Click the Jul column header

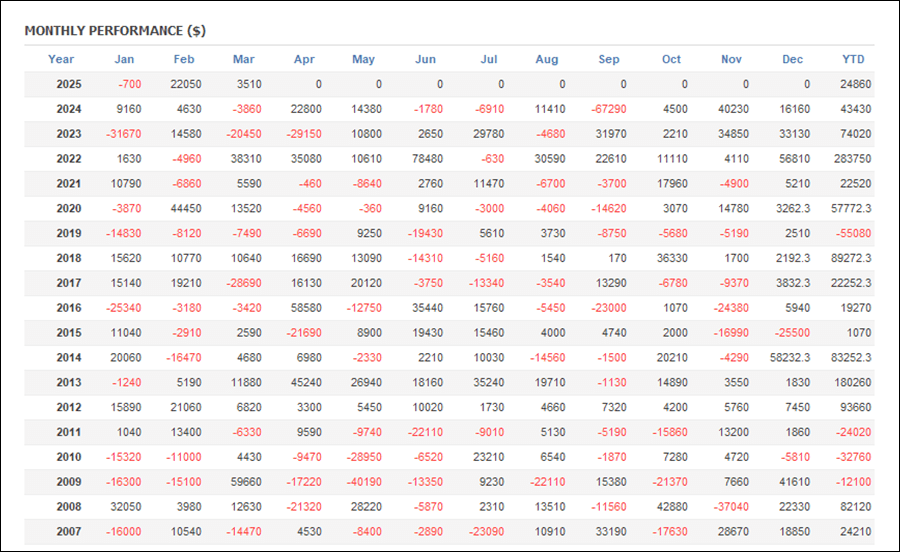tap(488, 59)
